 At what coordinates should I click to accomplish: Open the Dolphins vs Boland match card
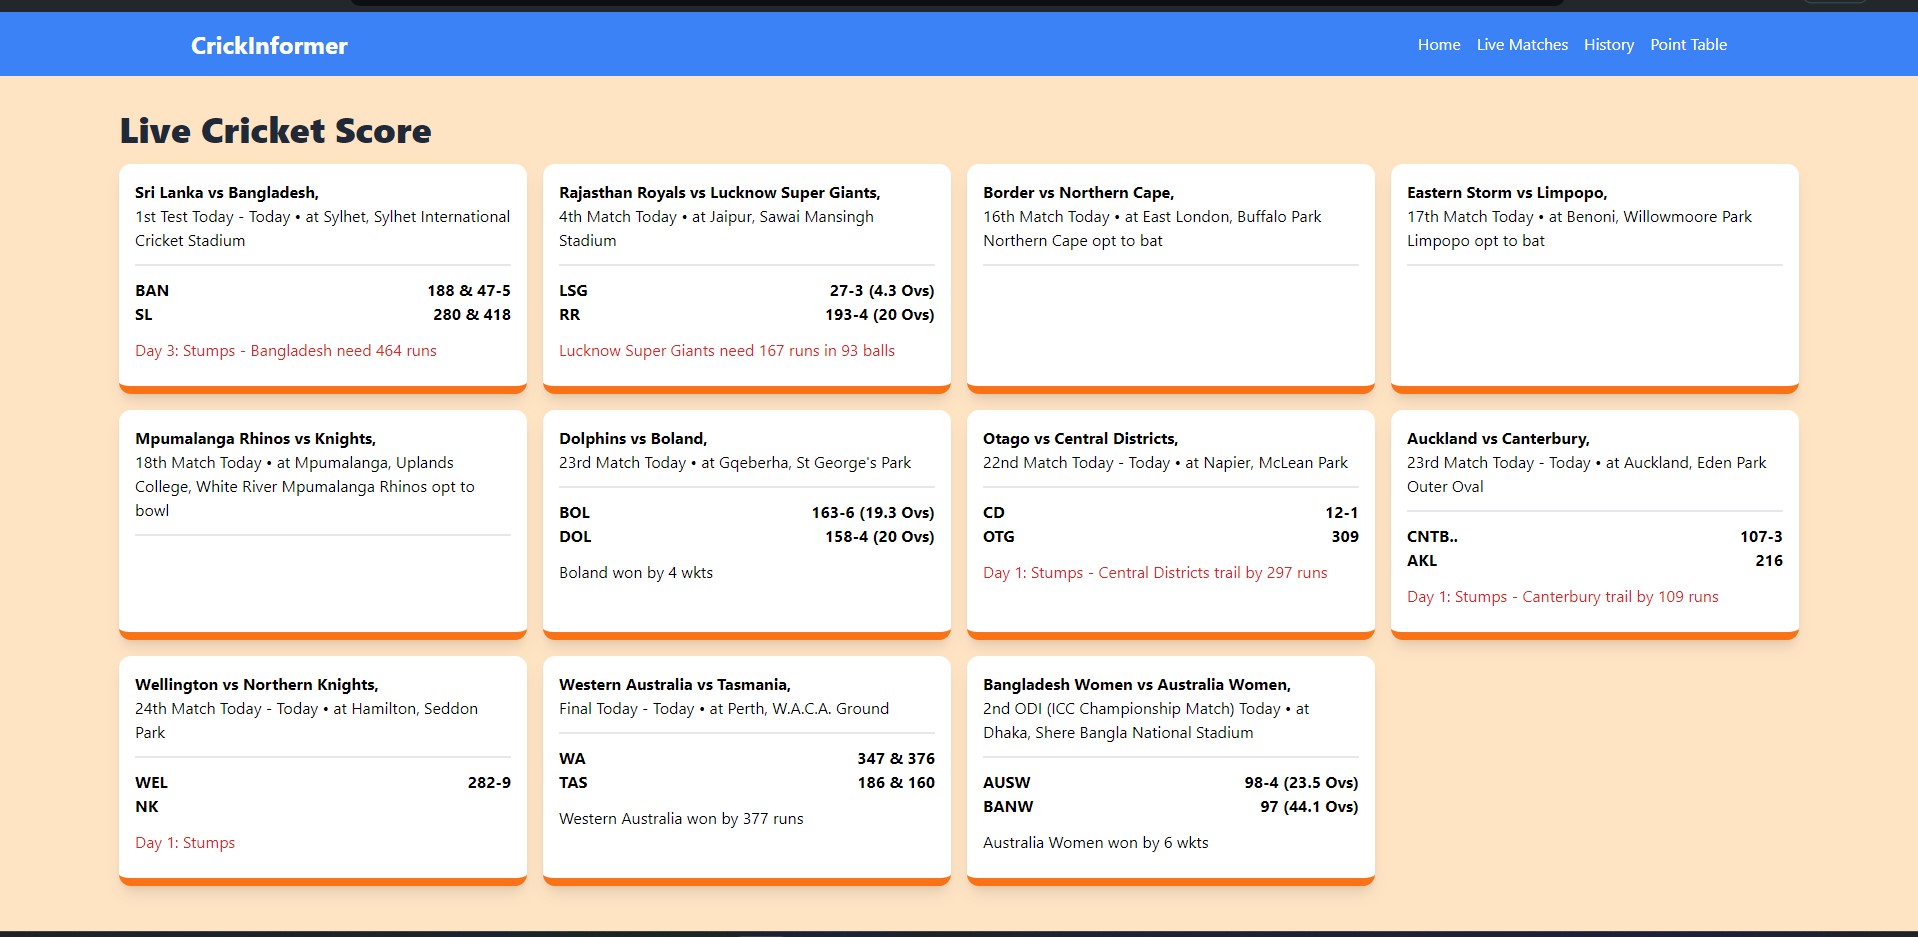pos(746,520)
